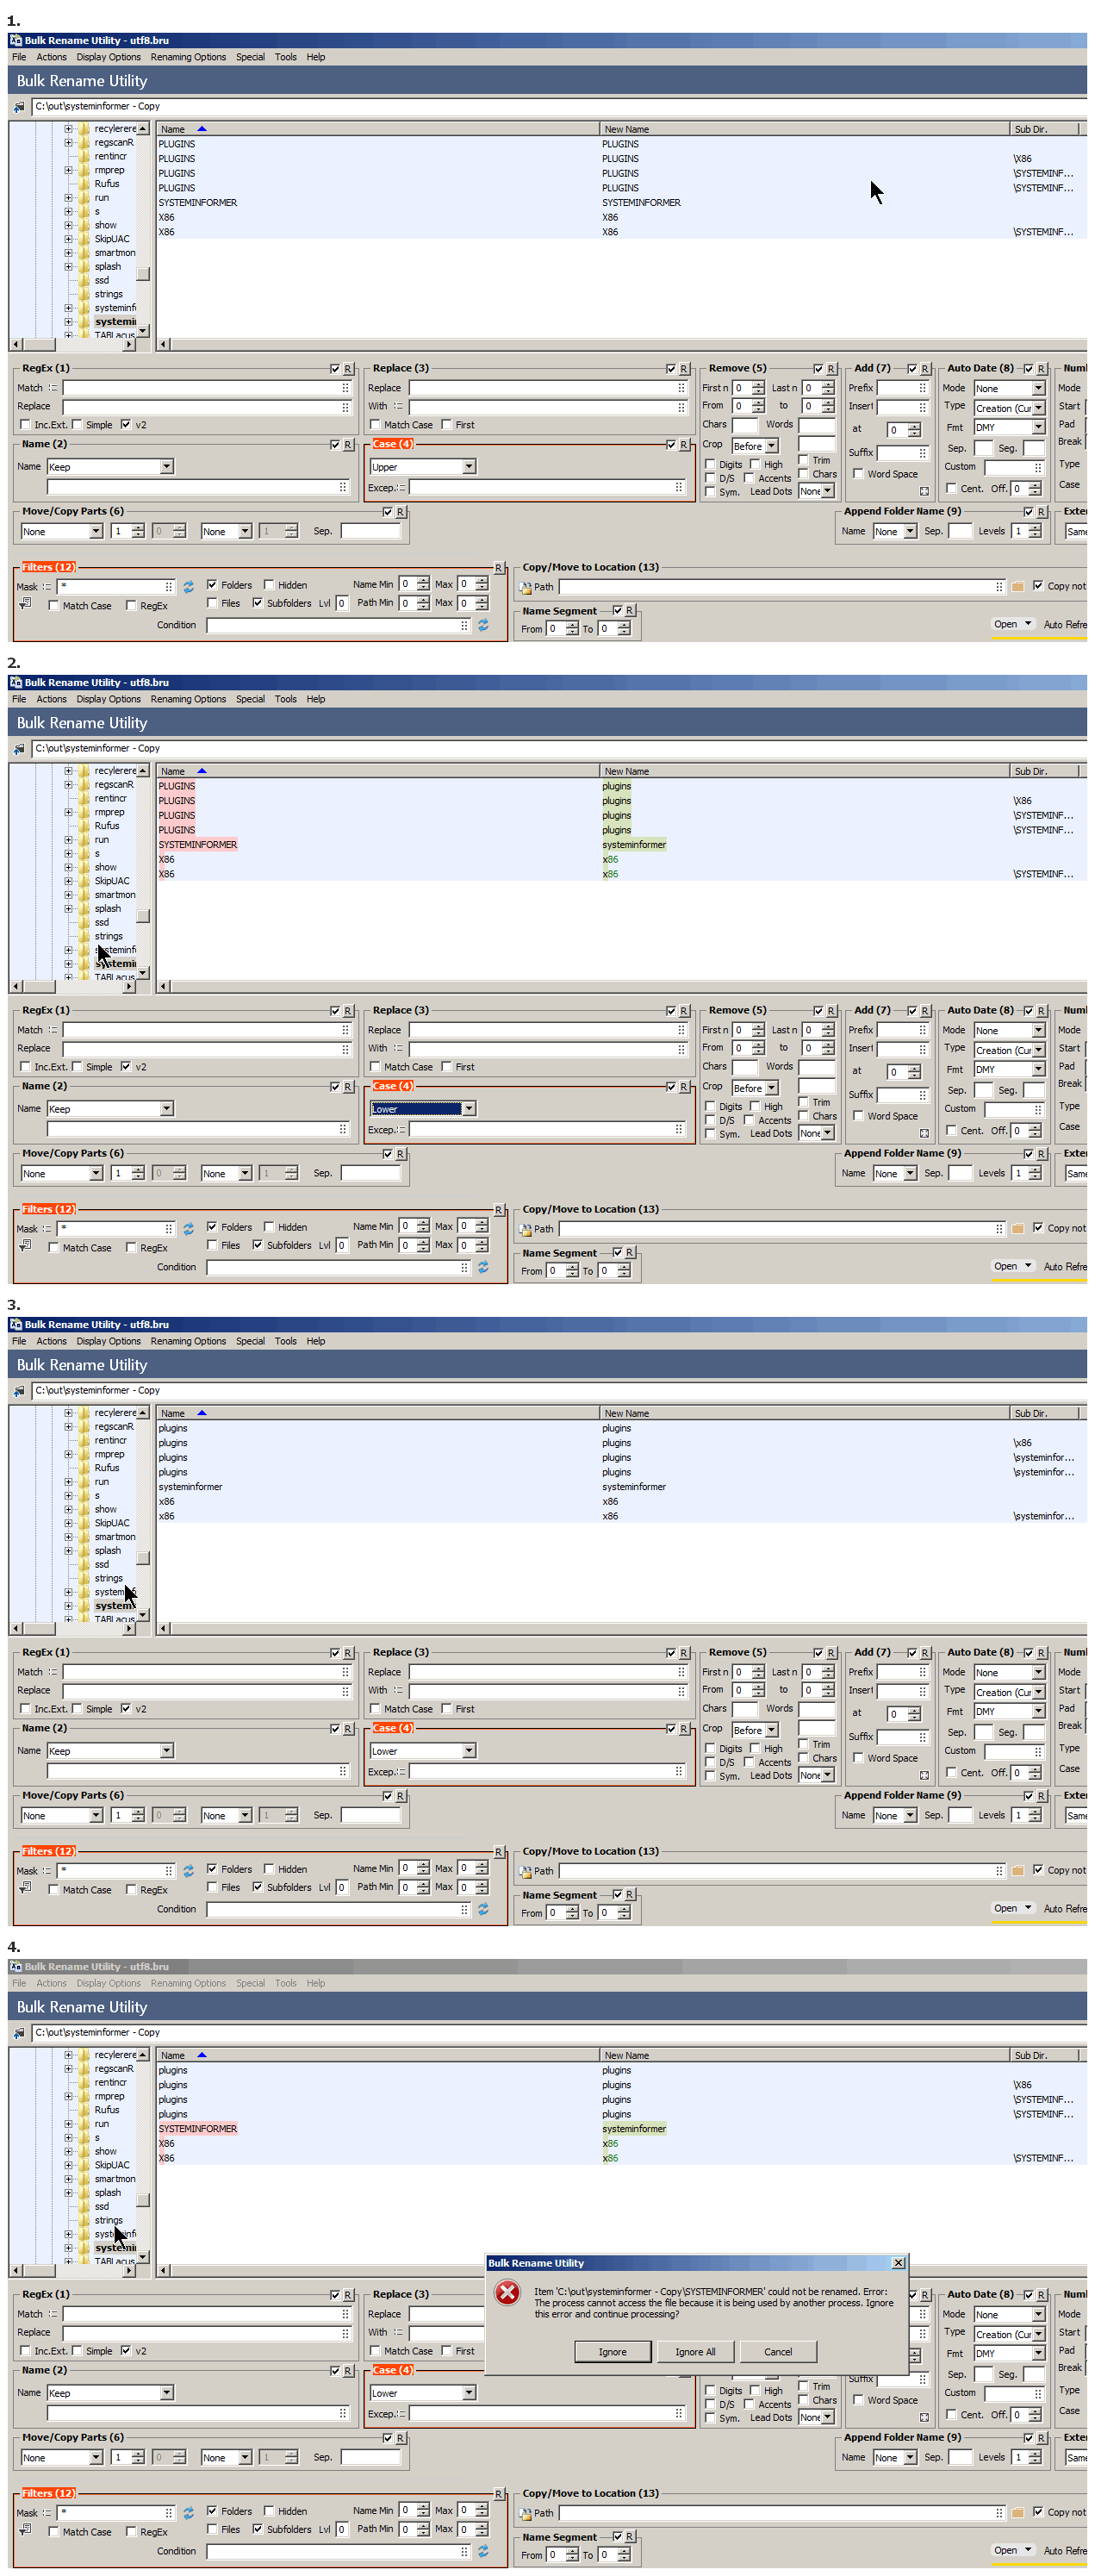
Task: Close the Bulk Rename Utility error dialog
Action: coord(898,2263)
